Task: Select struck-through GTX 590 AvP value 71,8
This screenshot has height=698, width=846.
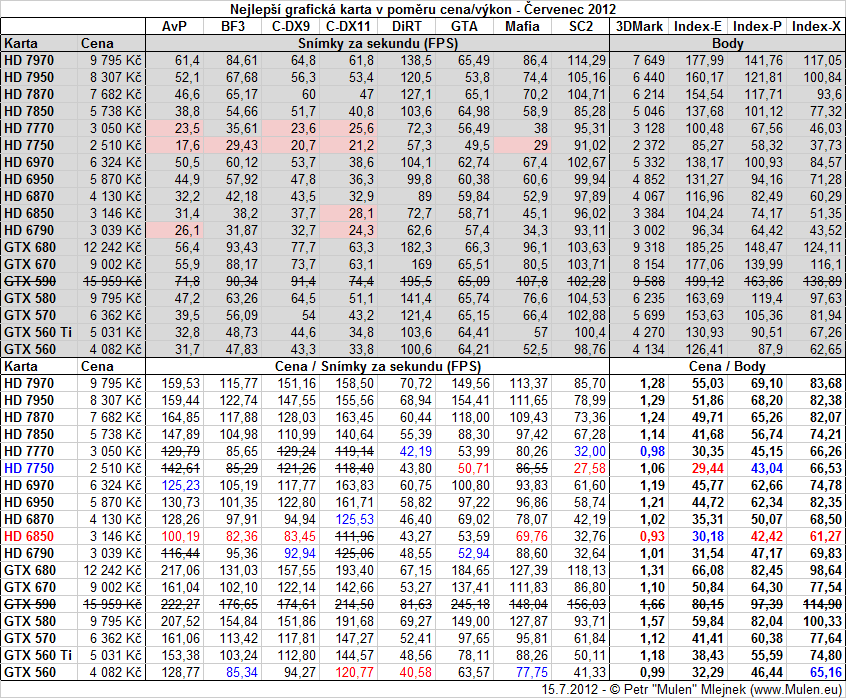Action: tap(187, 282)
